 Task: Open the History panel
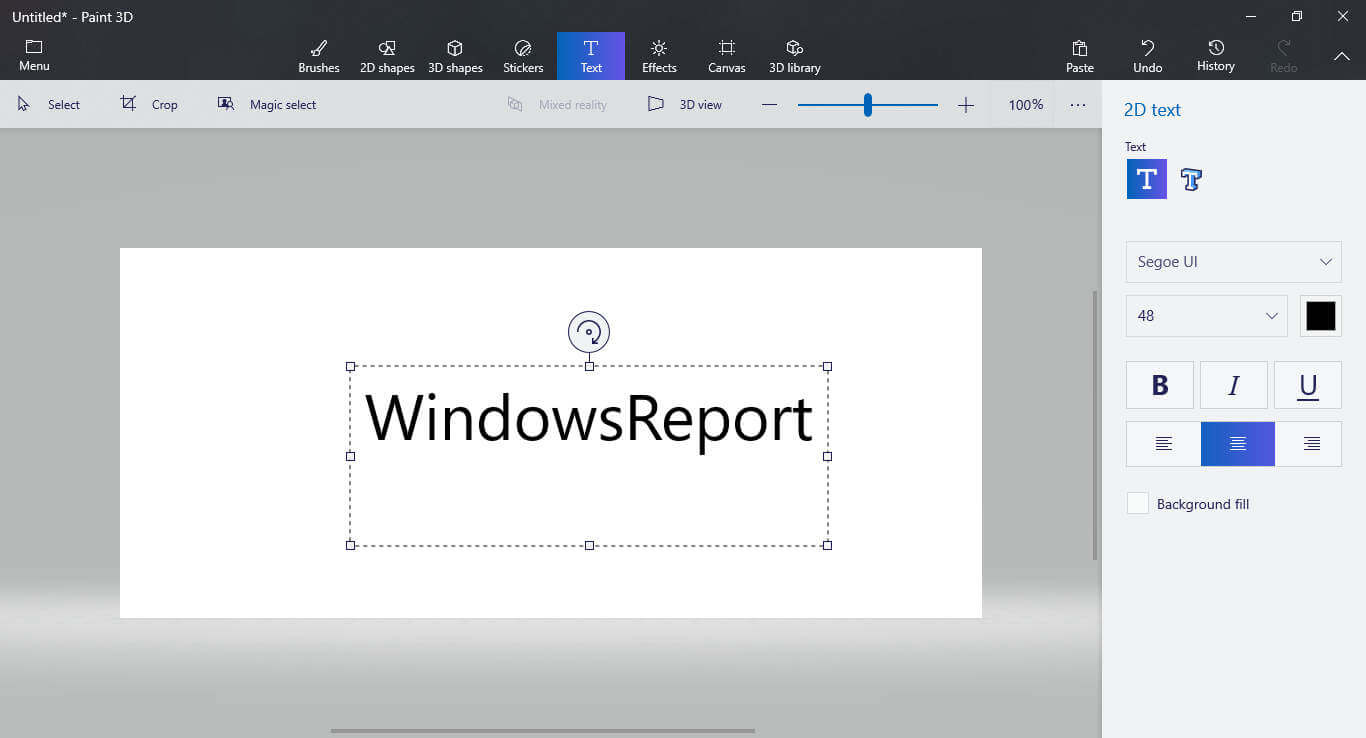coord(1216,56)
